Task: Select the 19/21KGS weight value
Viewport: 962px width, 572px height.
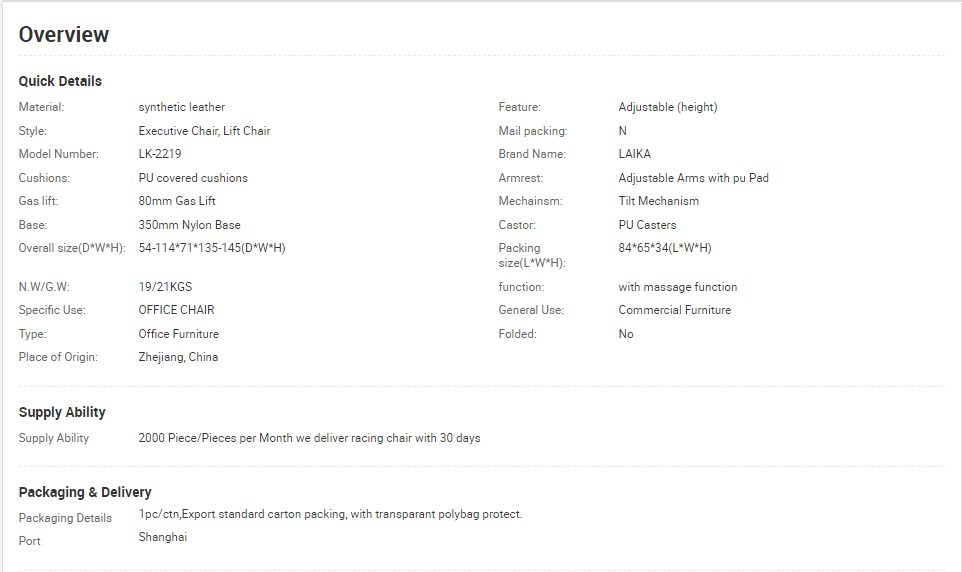Action: click(x=165, y=287)
